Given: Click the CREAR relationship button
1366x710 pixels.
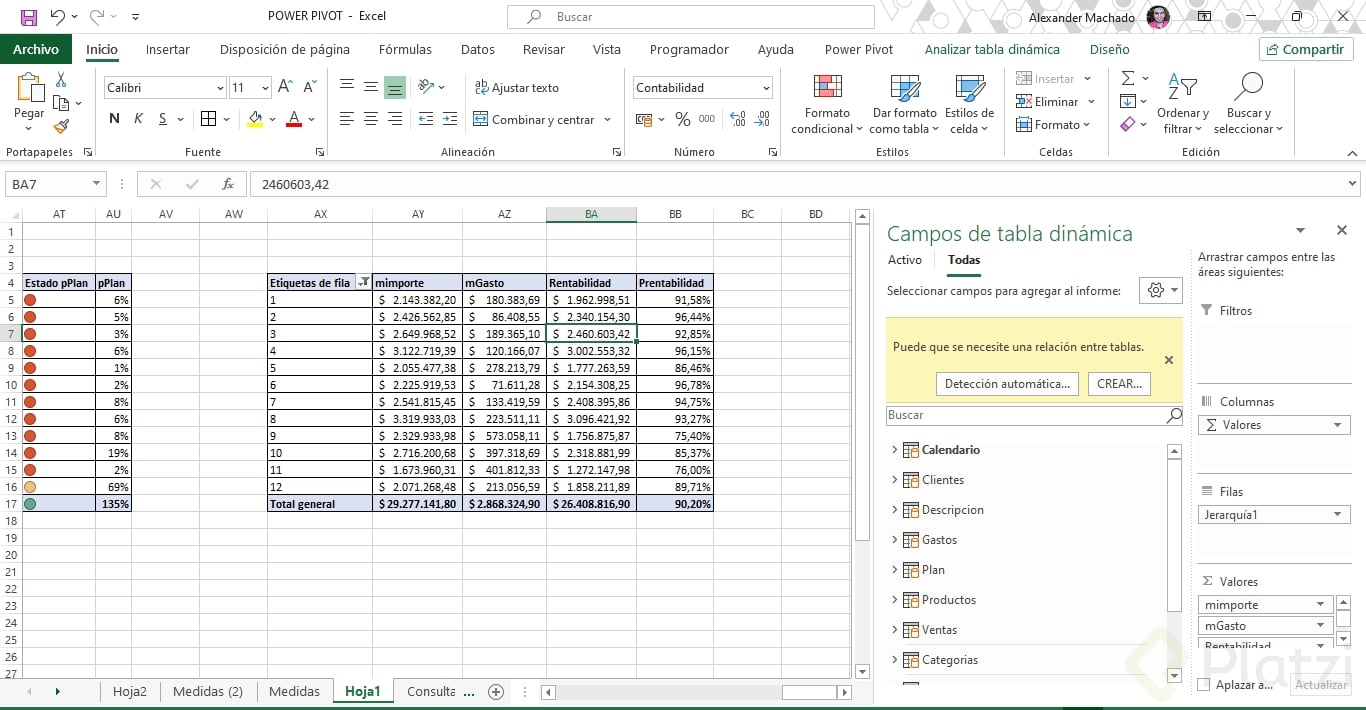Looking at the screenshot, I should (1119, 384).
